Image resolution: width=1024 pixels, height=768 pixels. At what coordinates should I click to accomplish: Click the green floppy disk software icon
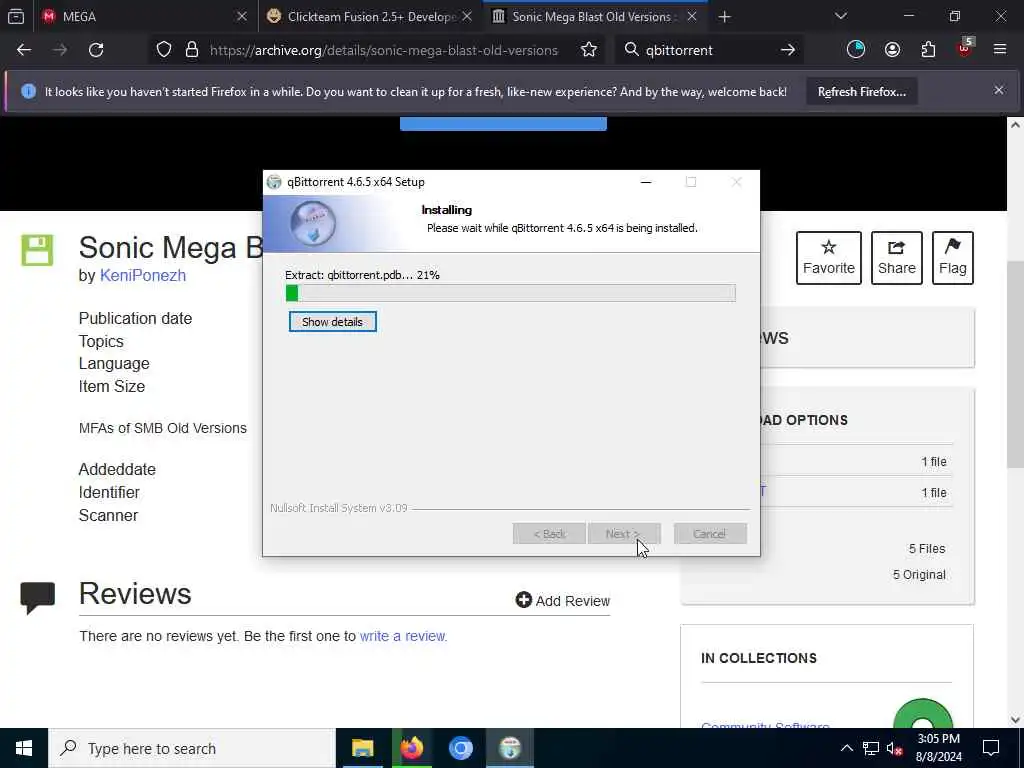coord(37,250)
